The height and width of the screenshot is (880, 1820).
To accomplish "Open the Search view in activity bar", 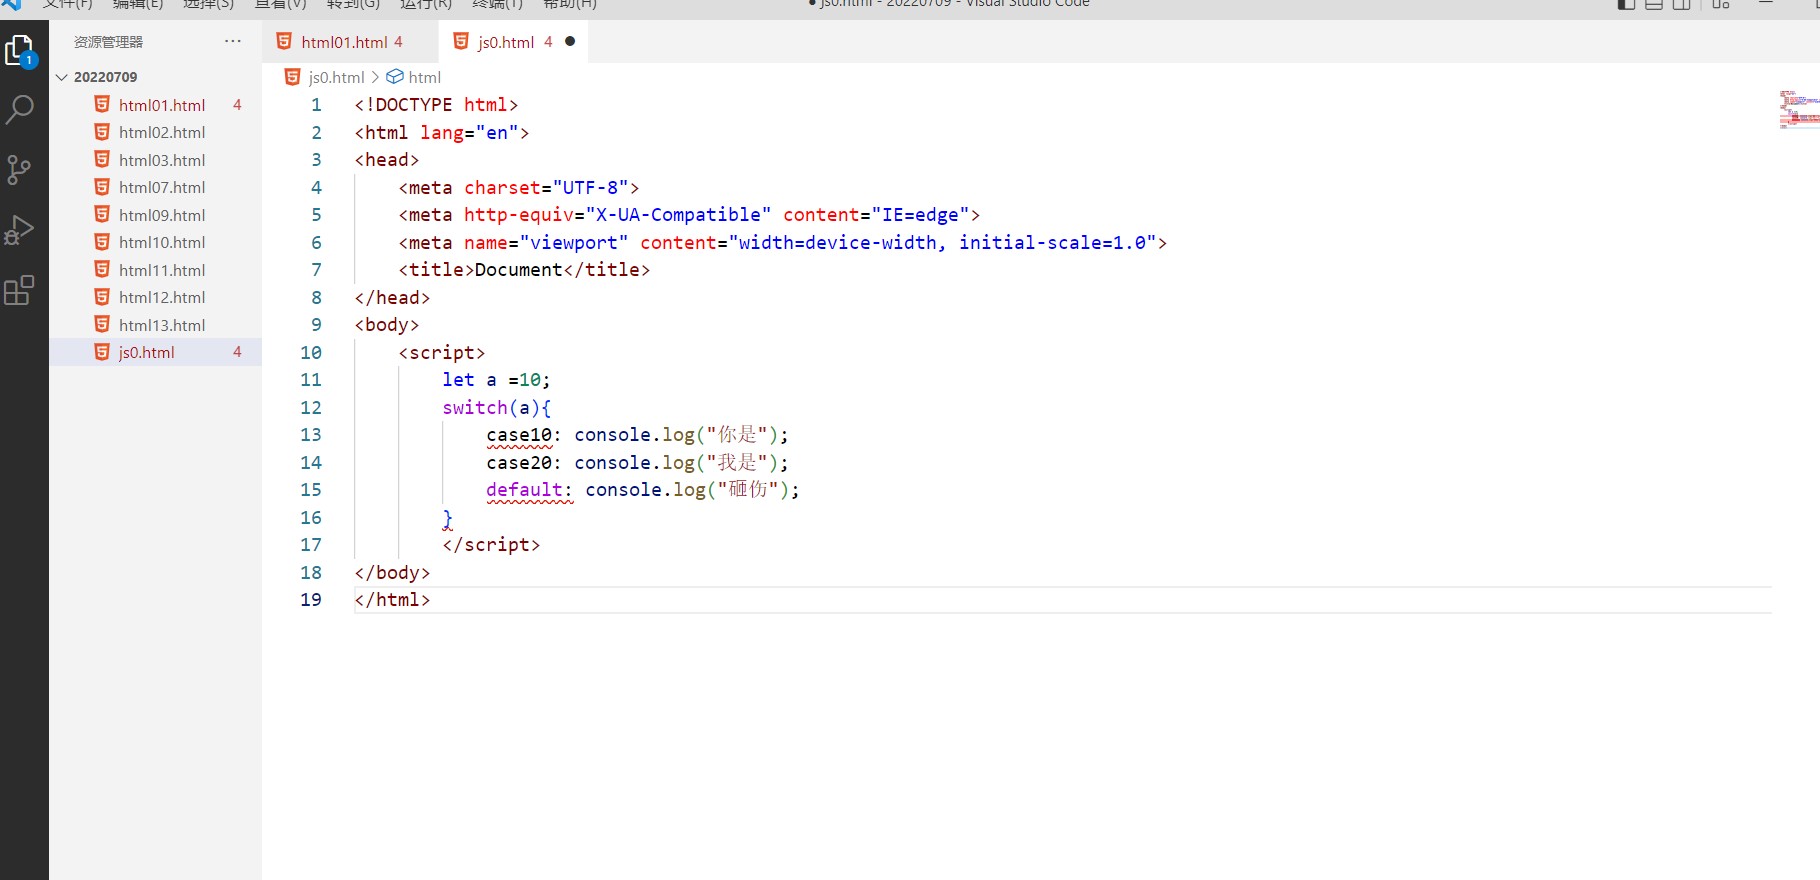I will (20, 110).
